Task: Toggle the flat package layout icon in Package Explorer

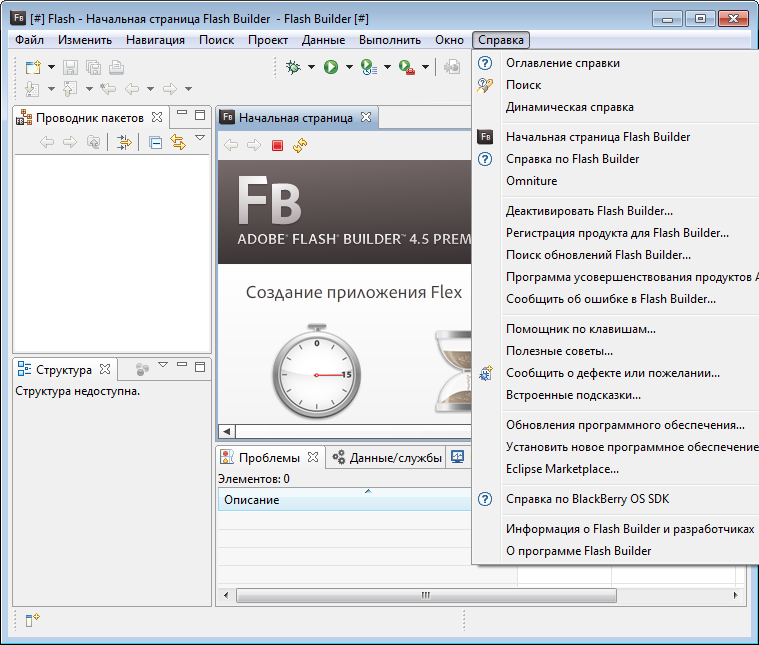Action: coord(124,142)
